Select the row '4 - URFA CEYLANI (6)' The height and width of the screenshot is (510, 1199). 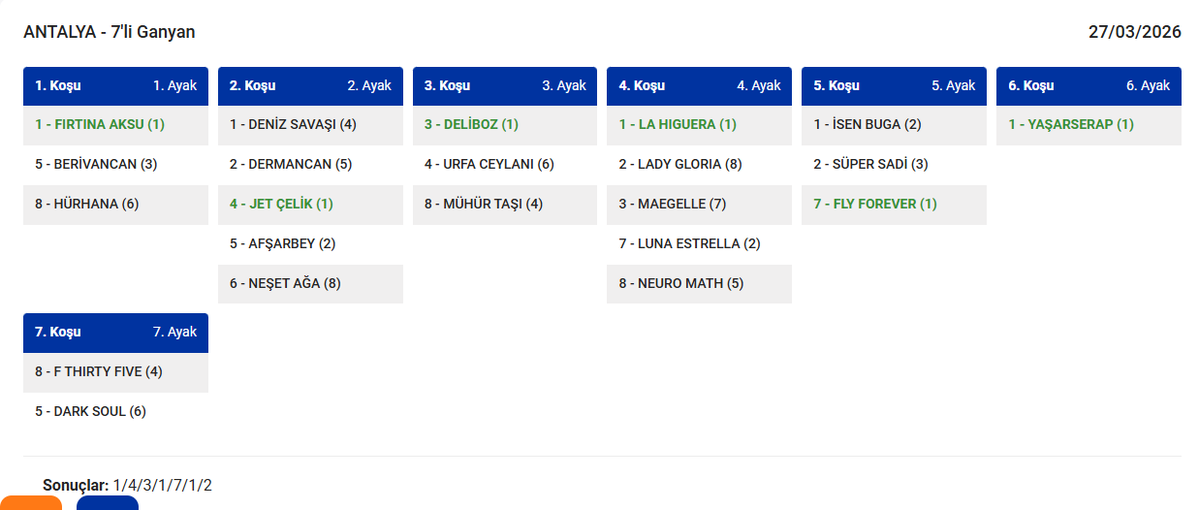(x=505, y=164)
